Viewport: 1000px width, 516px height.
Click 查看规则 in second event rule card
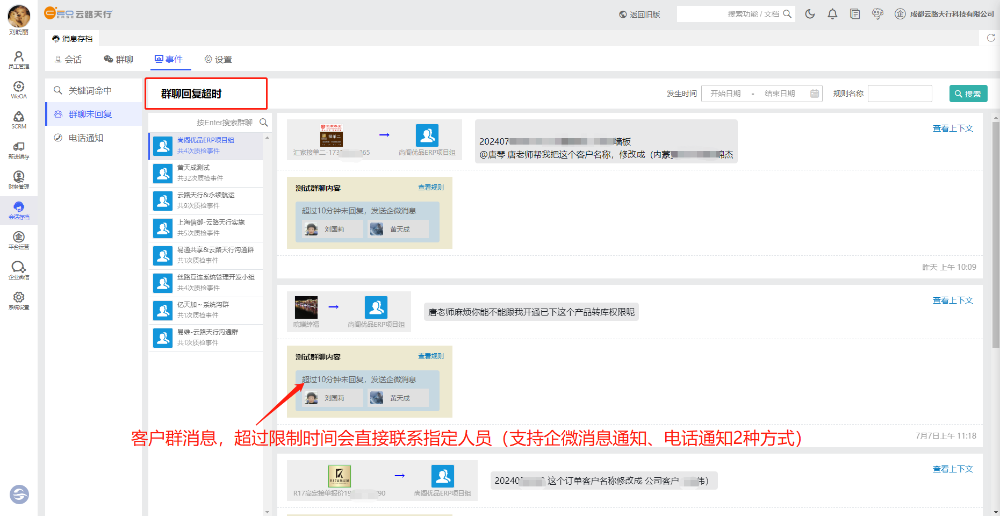431,355
